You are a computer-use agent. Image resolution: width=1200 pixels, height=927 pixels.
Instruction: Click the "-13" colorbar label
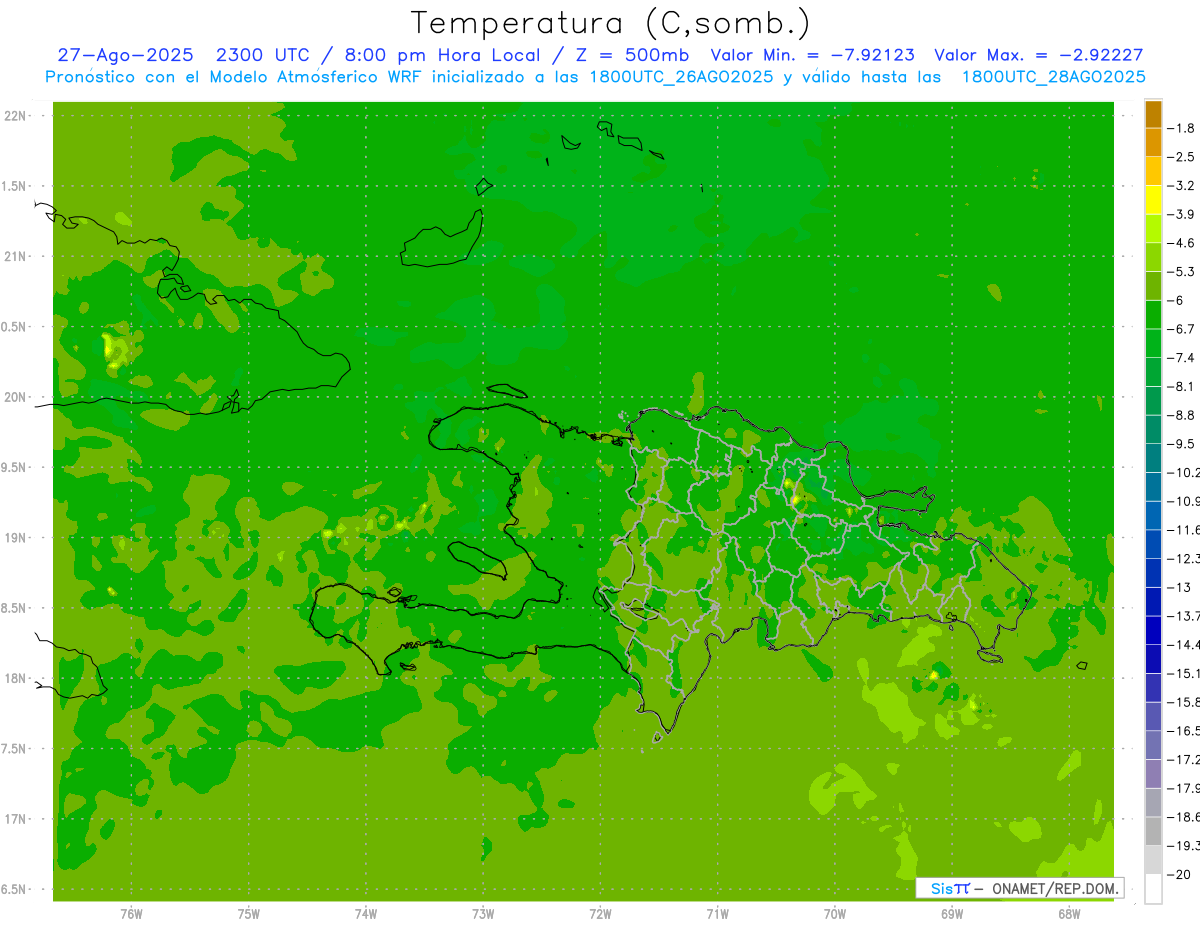[1179, 587]
